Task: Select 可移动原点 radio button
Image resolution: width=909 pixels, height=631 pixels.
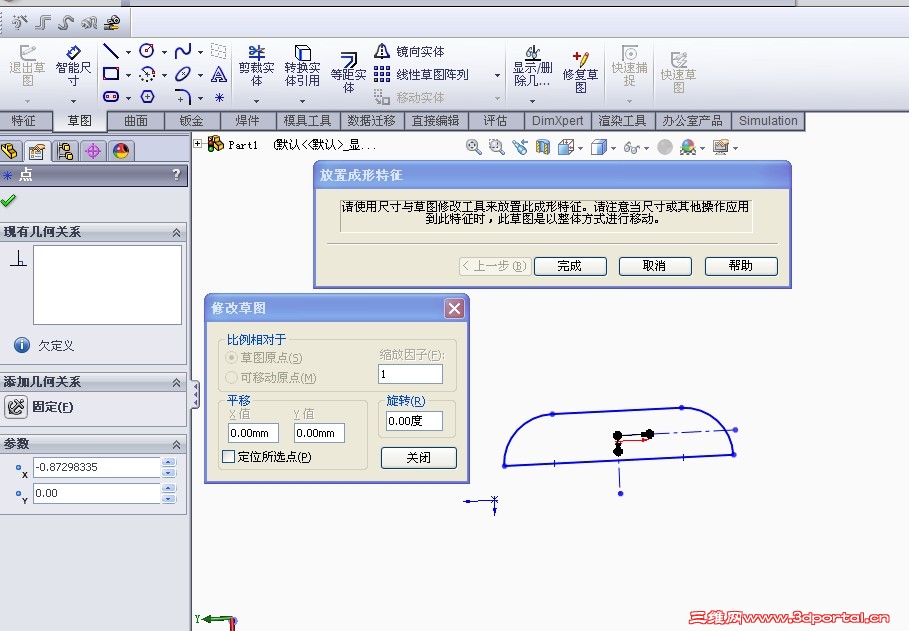Action: click(231, 378)
